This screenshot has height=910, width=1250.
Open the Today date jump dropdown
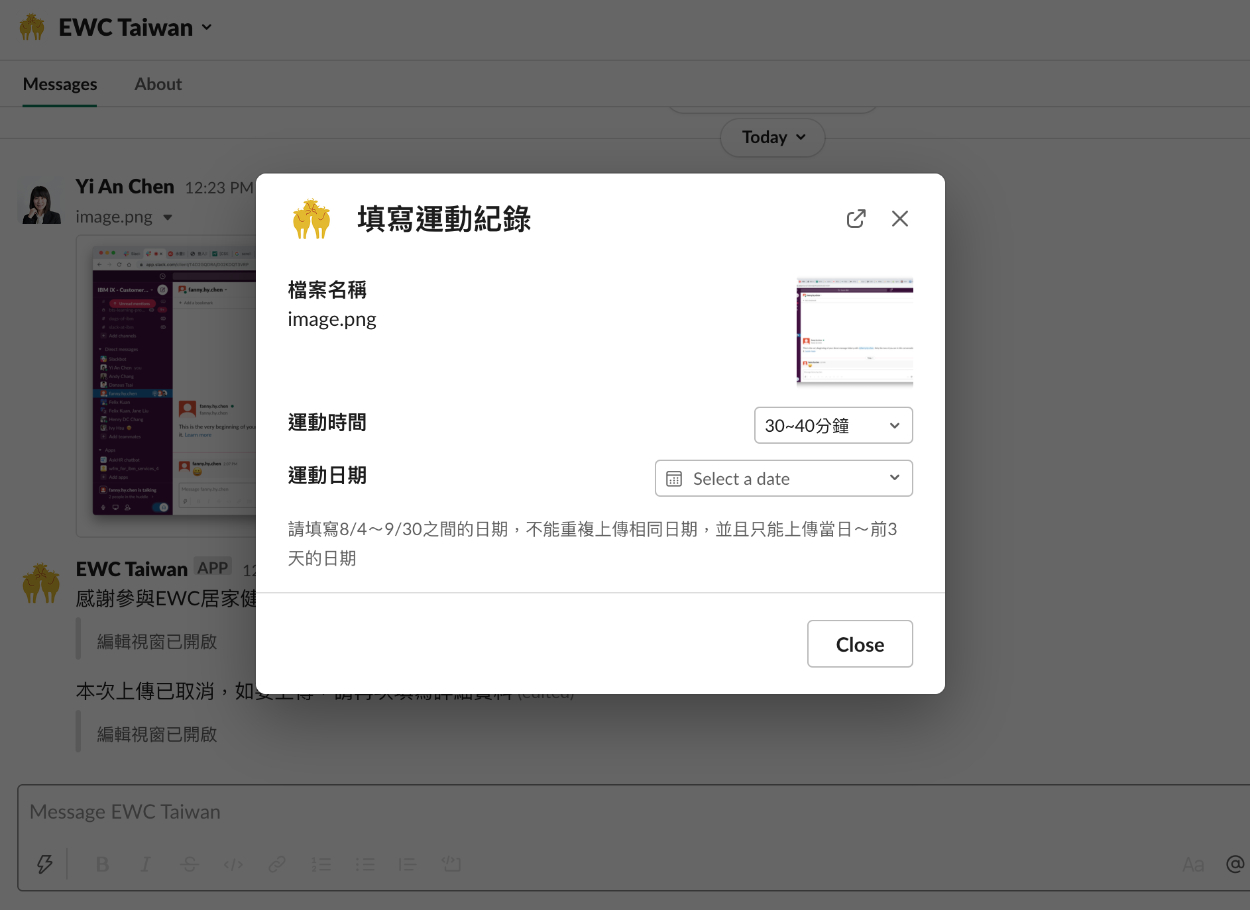(x=772, y=137)
